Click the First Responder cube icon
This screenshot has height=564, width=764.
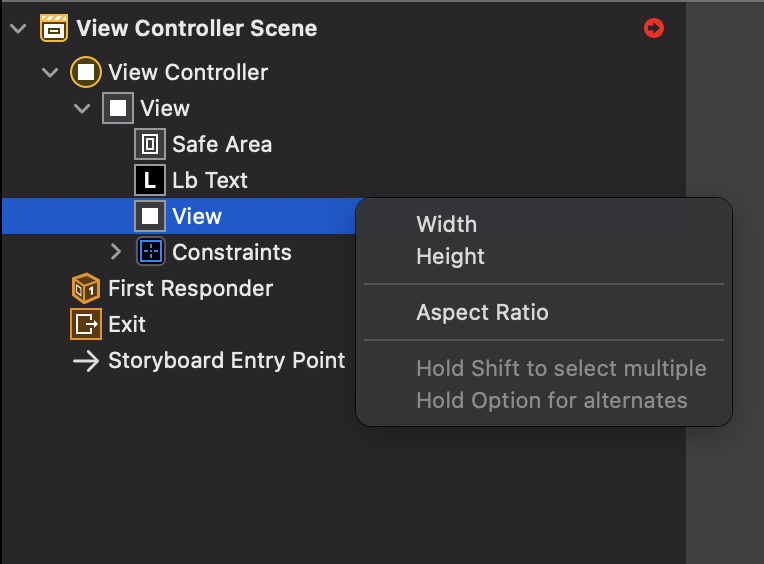pos(86,288)
